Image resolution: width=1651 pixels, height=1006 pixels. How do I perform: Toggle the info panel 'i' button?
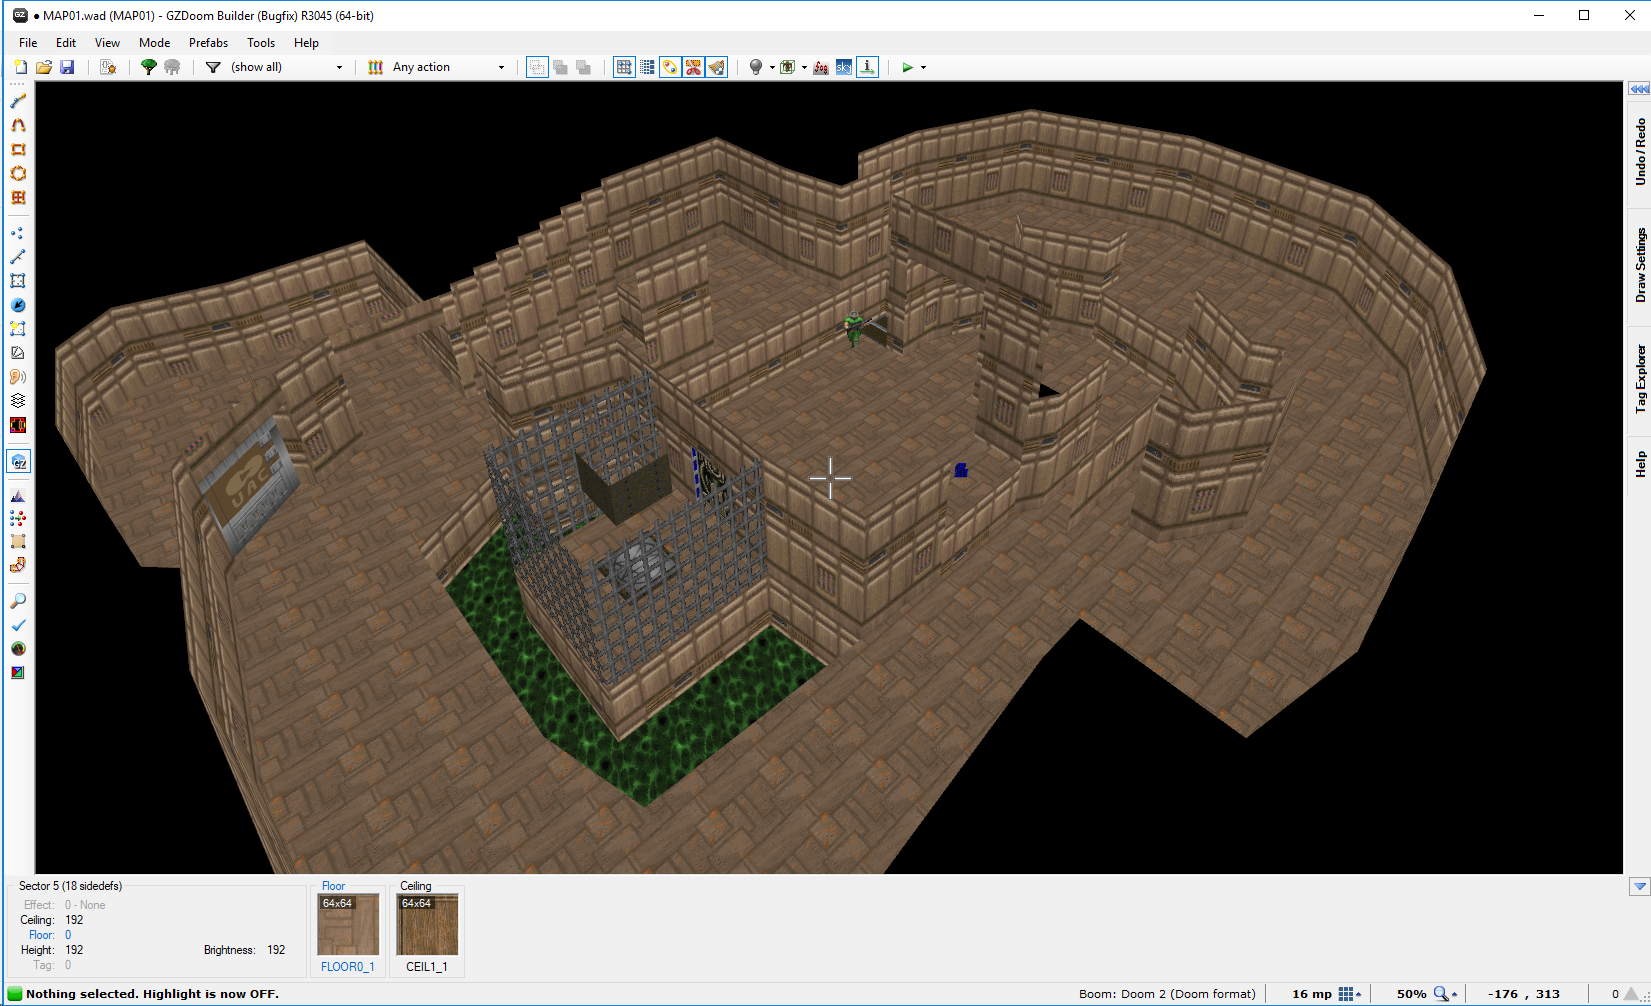point(868,67)
